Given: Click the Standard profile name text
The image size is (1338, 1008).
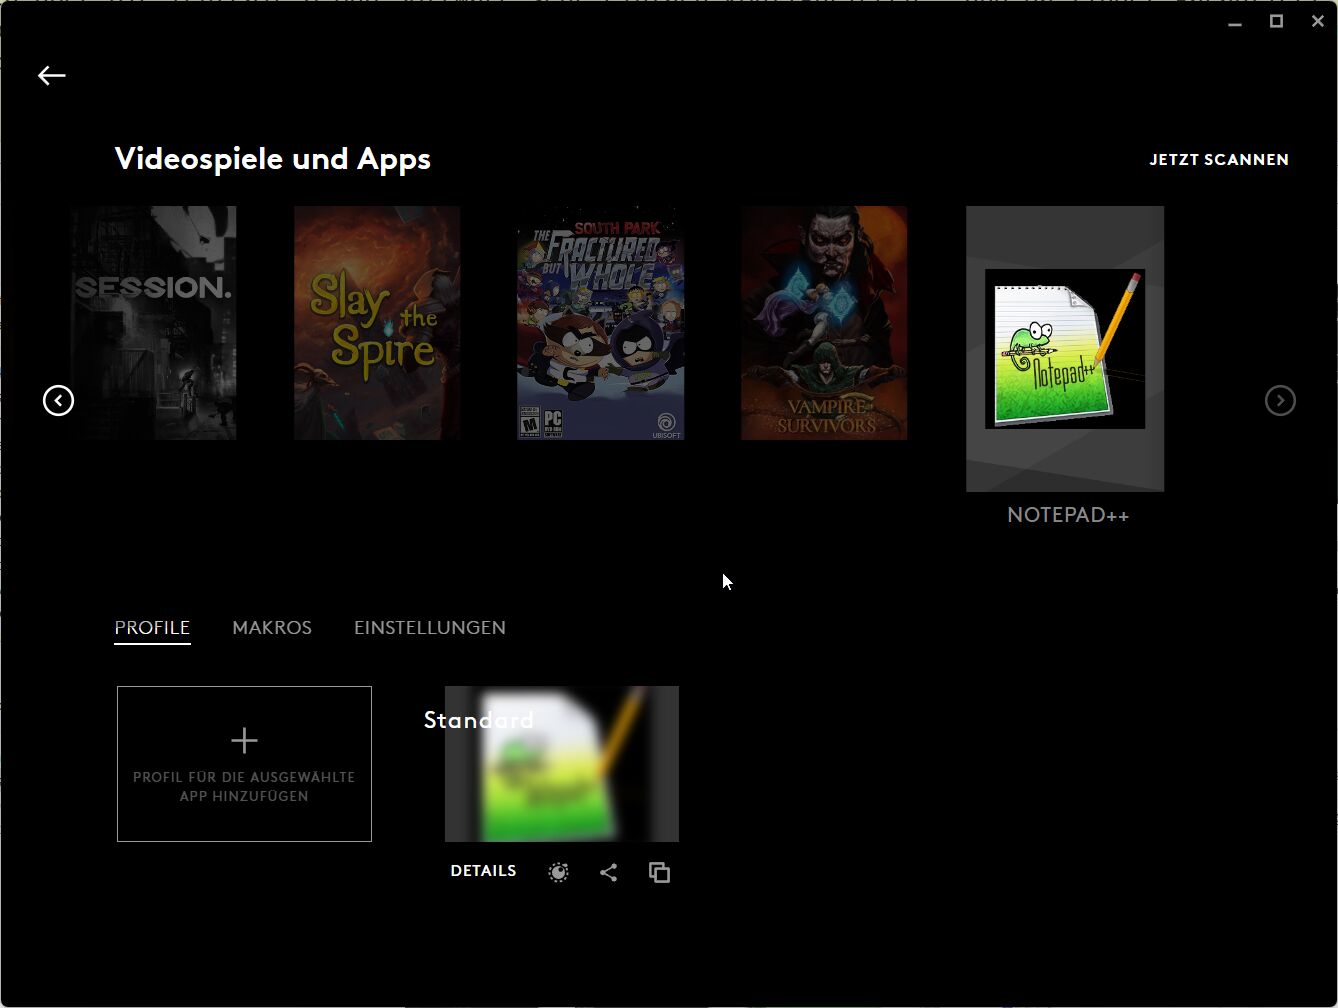Looking at the screenshot, I should point(479,720).
